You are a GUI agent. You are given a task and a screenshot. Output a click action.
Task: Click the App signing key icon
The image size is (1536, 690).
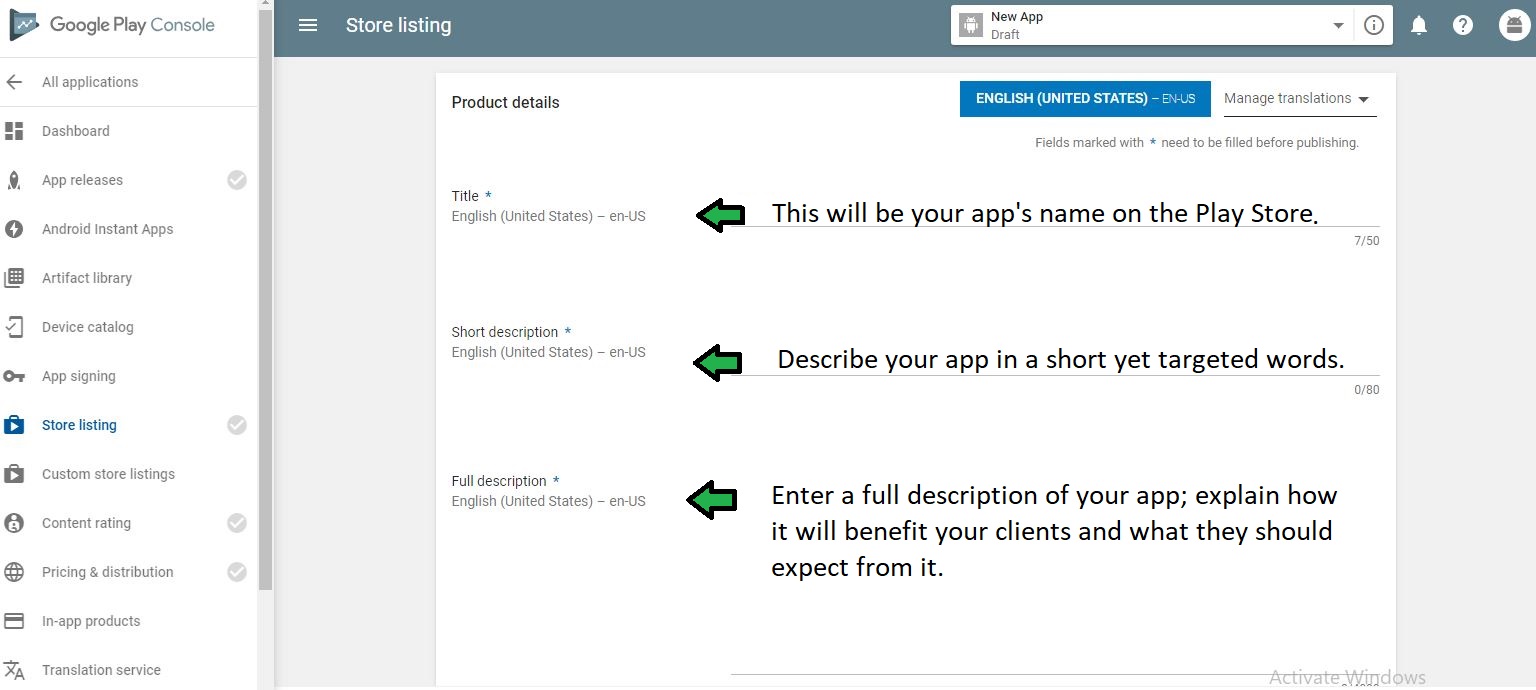coord(14,376)
